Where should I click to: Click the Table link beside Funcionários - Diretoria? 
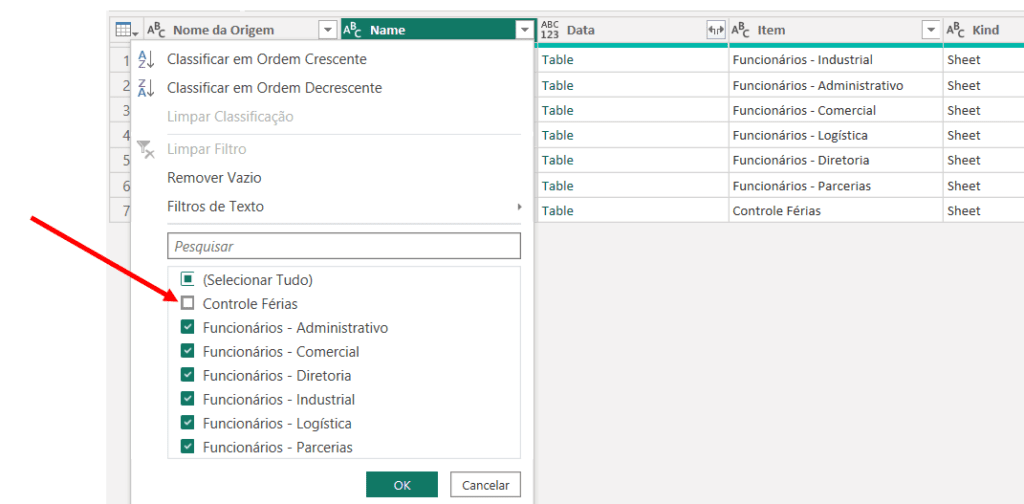pos(557,160)
